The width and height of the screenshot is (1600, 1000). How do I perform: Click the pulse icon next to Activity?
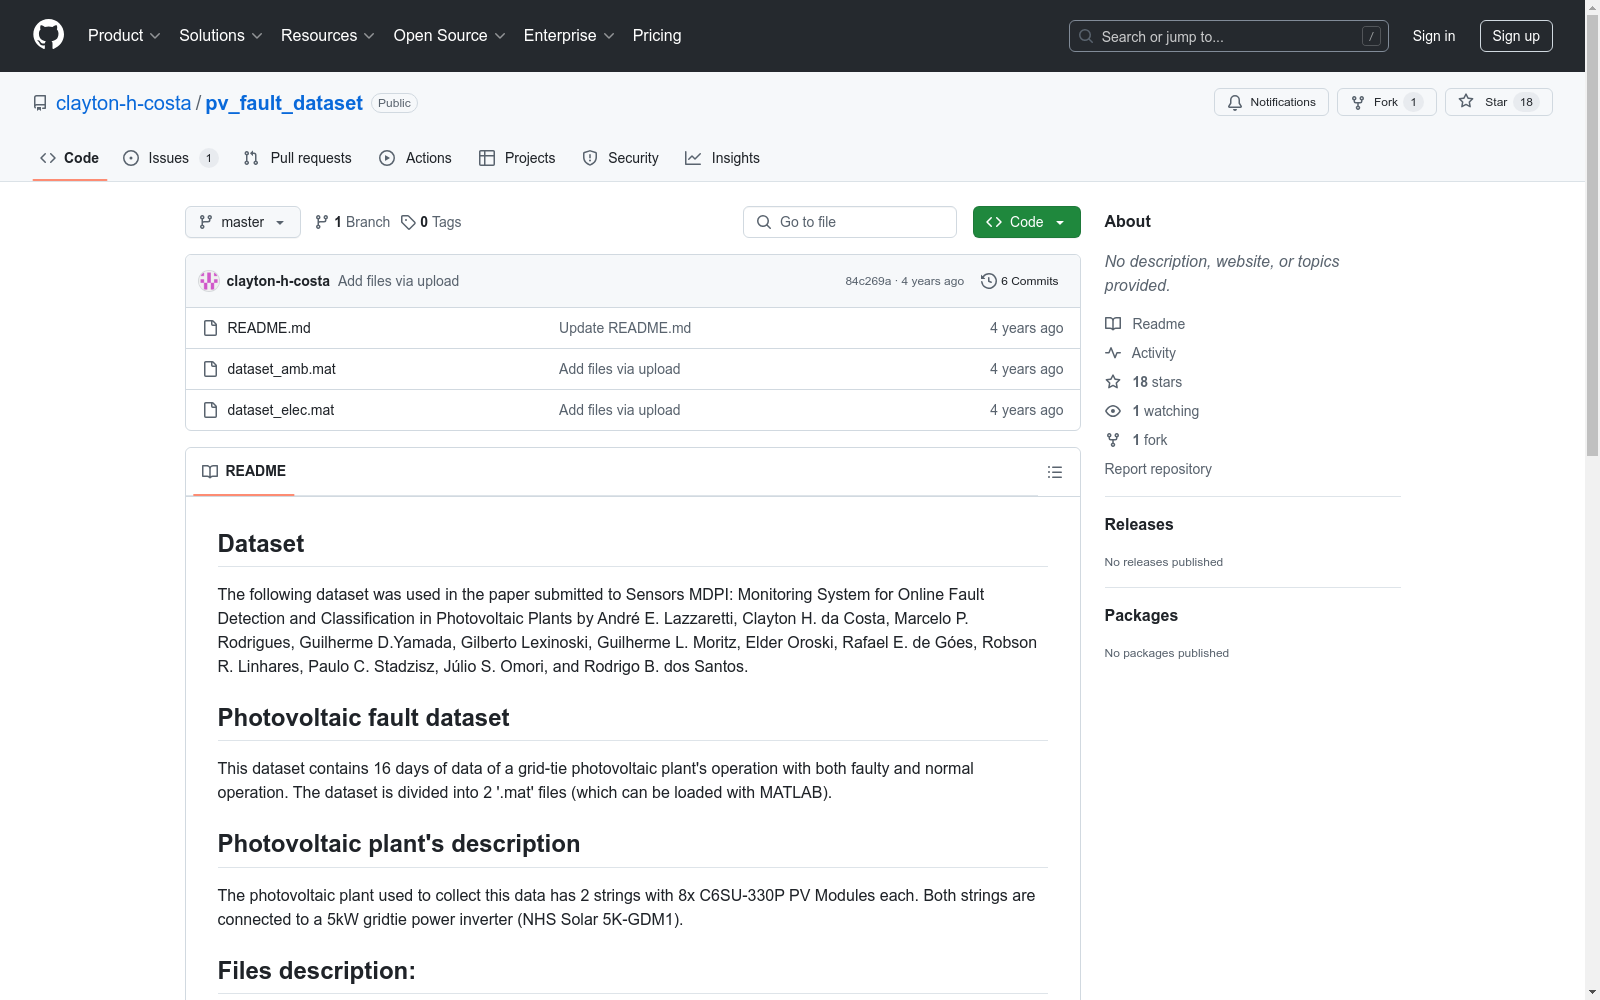click(1113, 353)
